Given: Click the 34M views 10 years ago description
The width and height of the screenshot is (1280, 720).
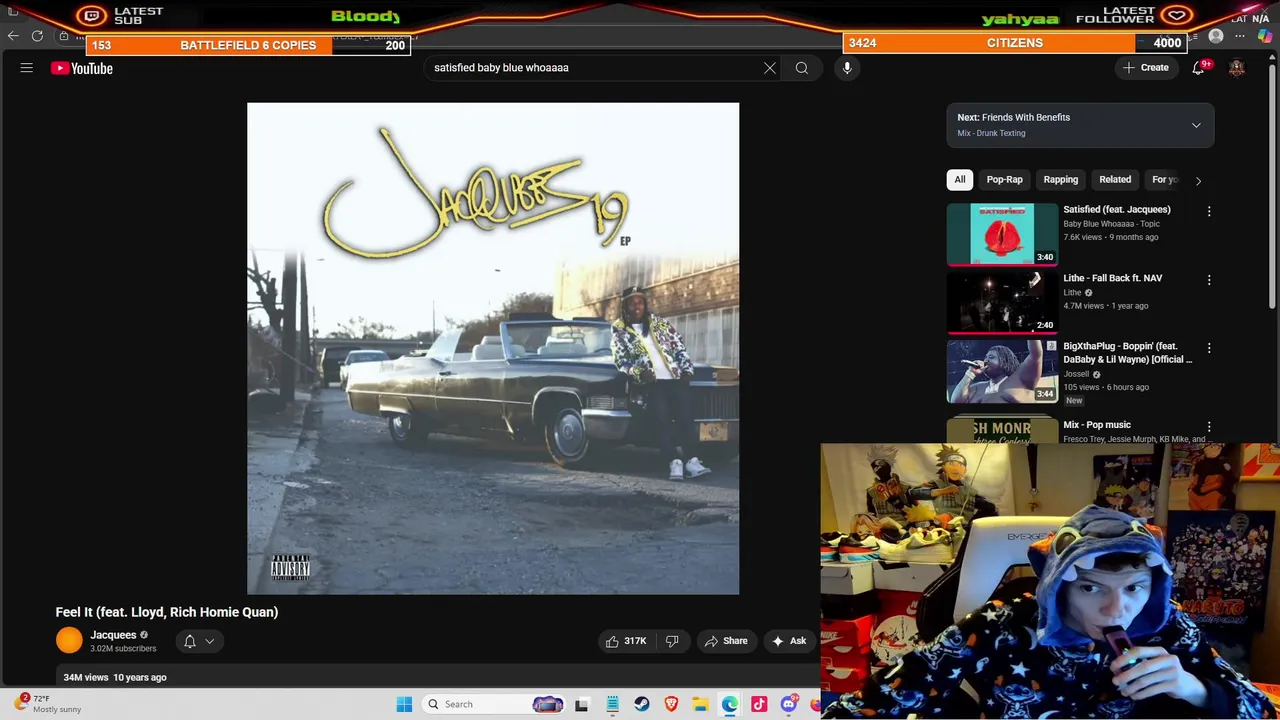Looking at the screenshot, I should pos(115,678).
